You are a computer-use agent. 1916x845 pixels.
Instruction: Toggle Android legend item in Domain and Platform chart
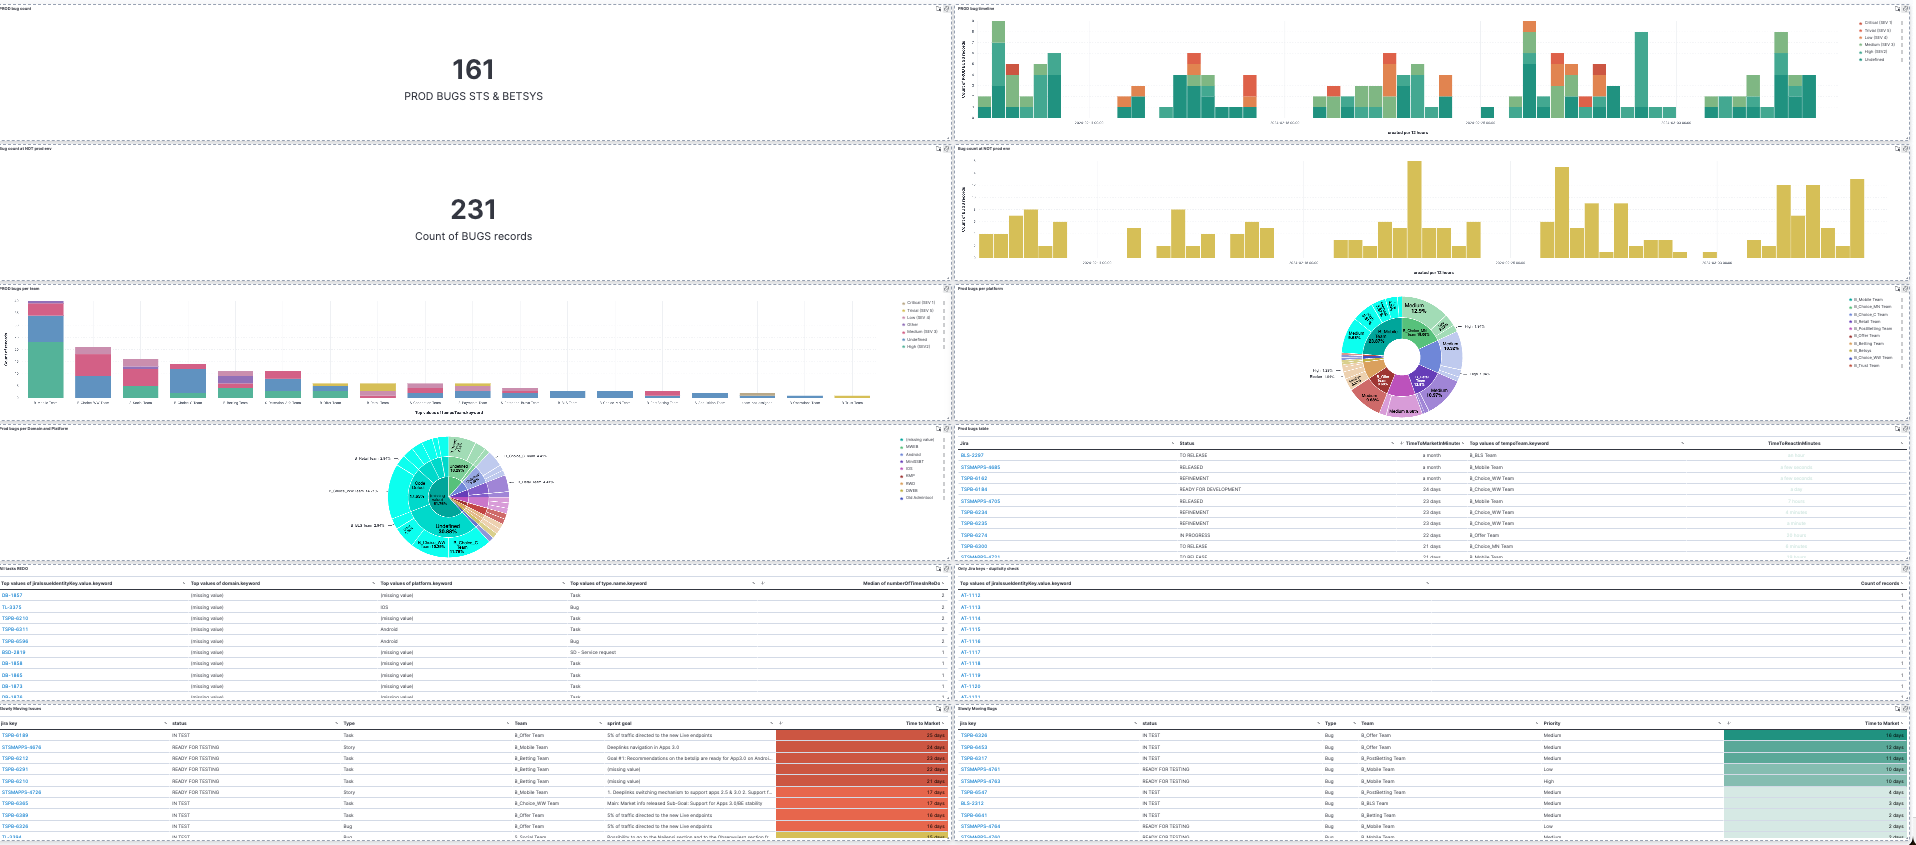(x=913, y=454)
